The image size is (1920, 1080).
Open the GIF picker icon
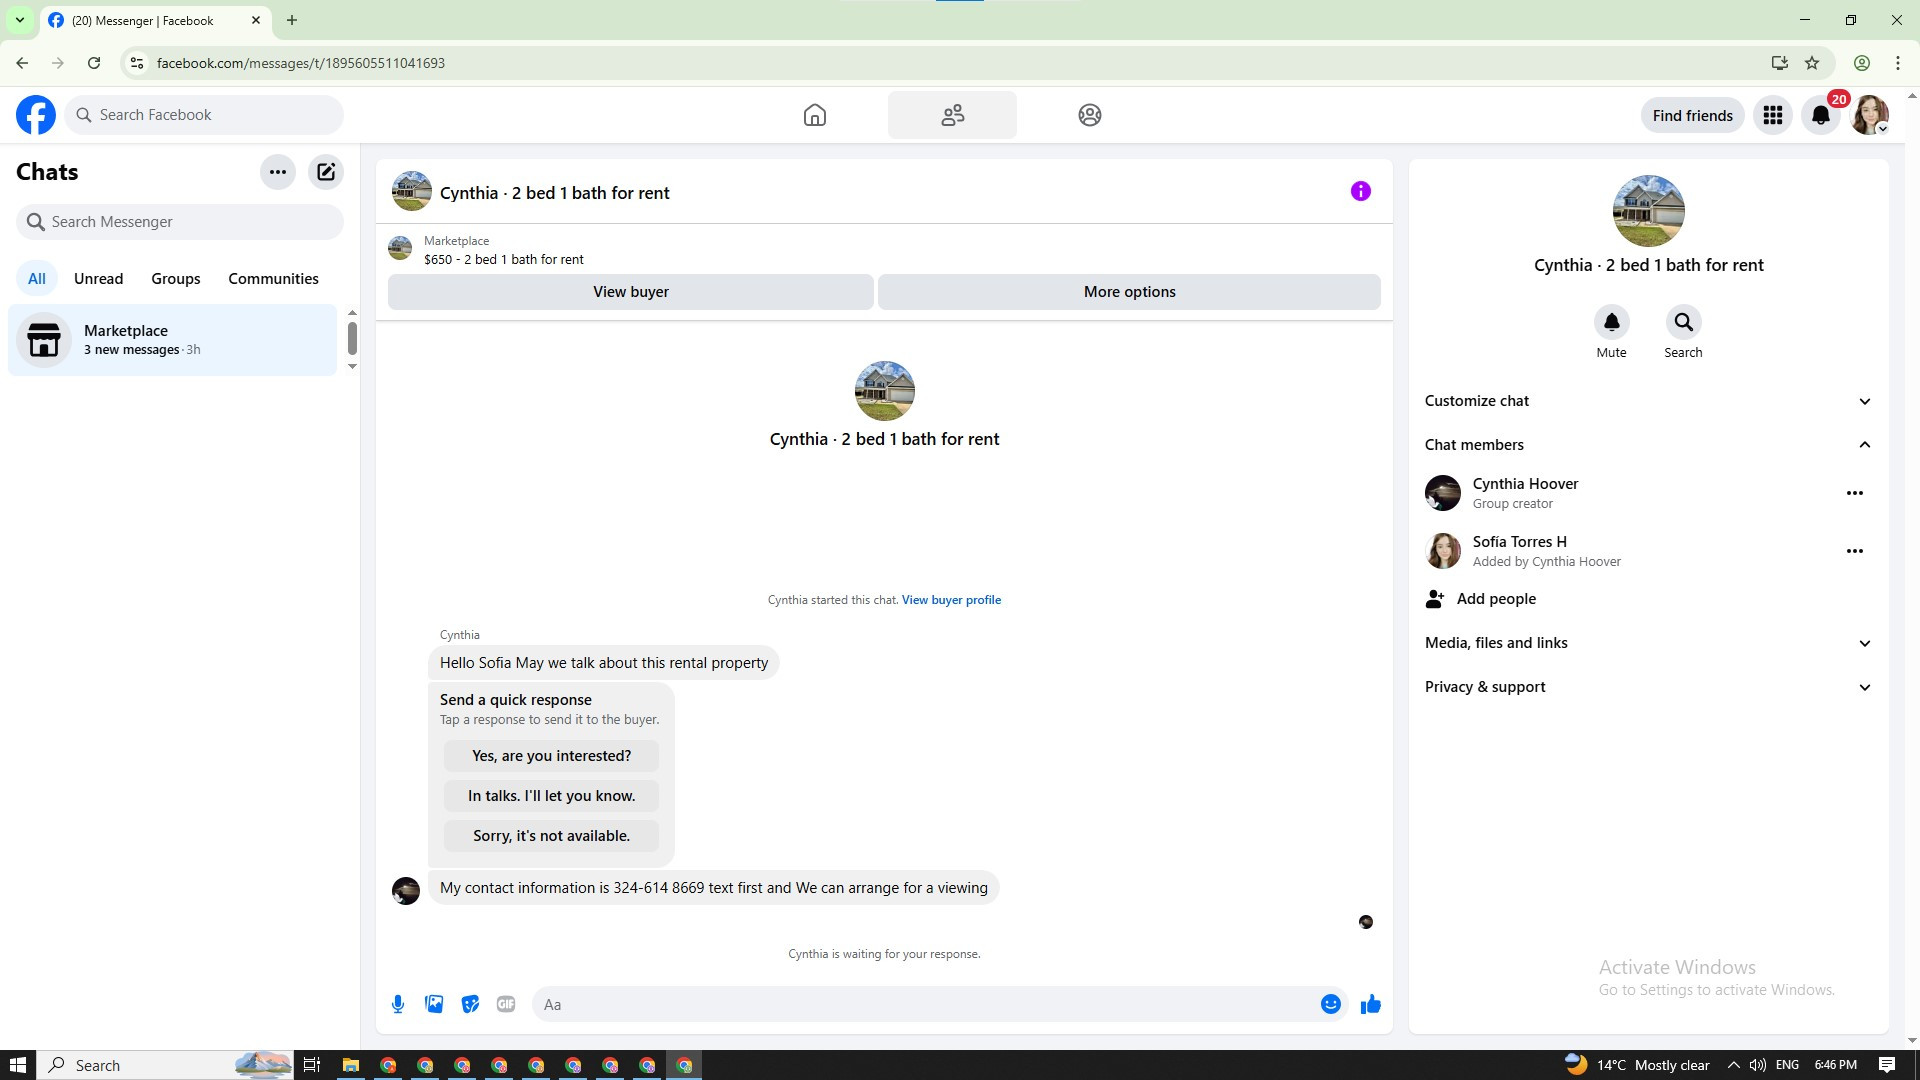tap(506, 1004)
